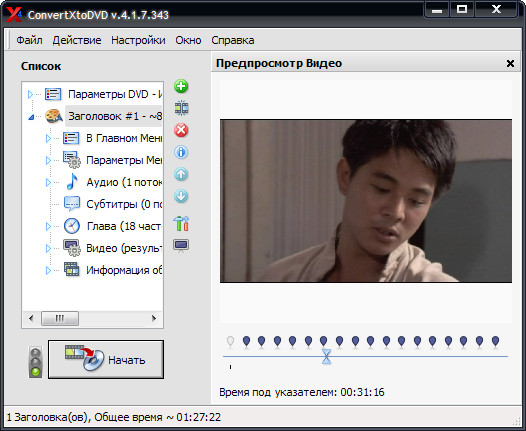This screenshot has width=526, height=431.
Task: Maximize the ConvertXtoDVD window
Action: point(462,9)
